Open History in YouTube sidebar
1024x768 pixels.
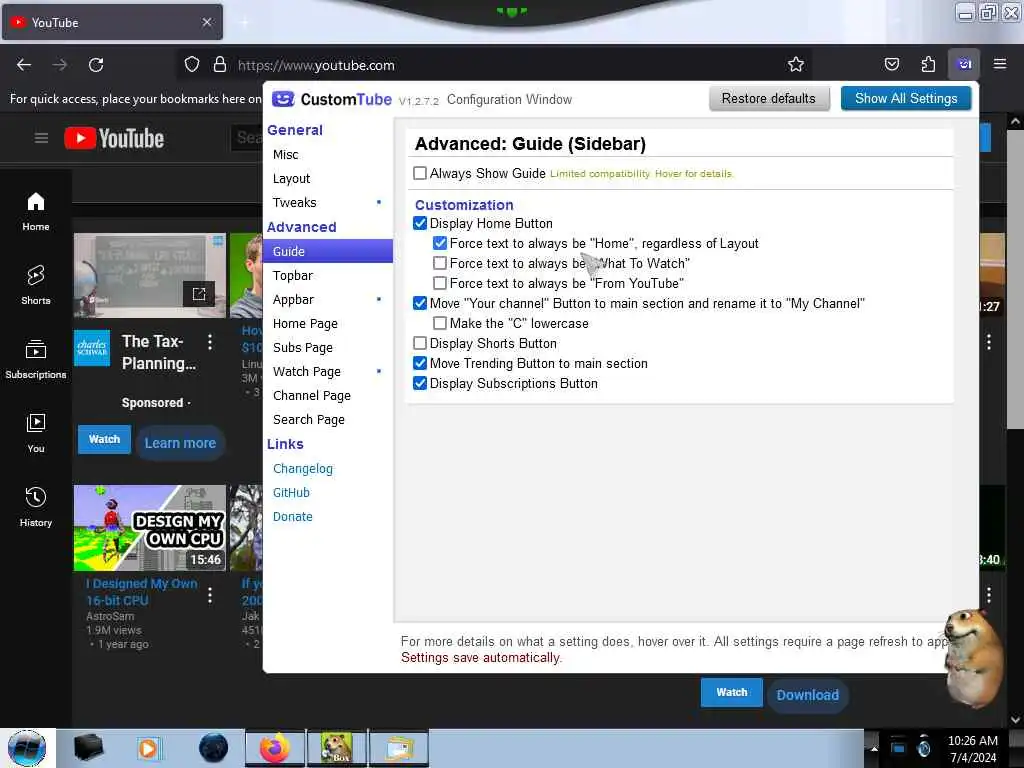click(36, 507)
